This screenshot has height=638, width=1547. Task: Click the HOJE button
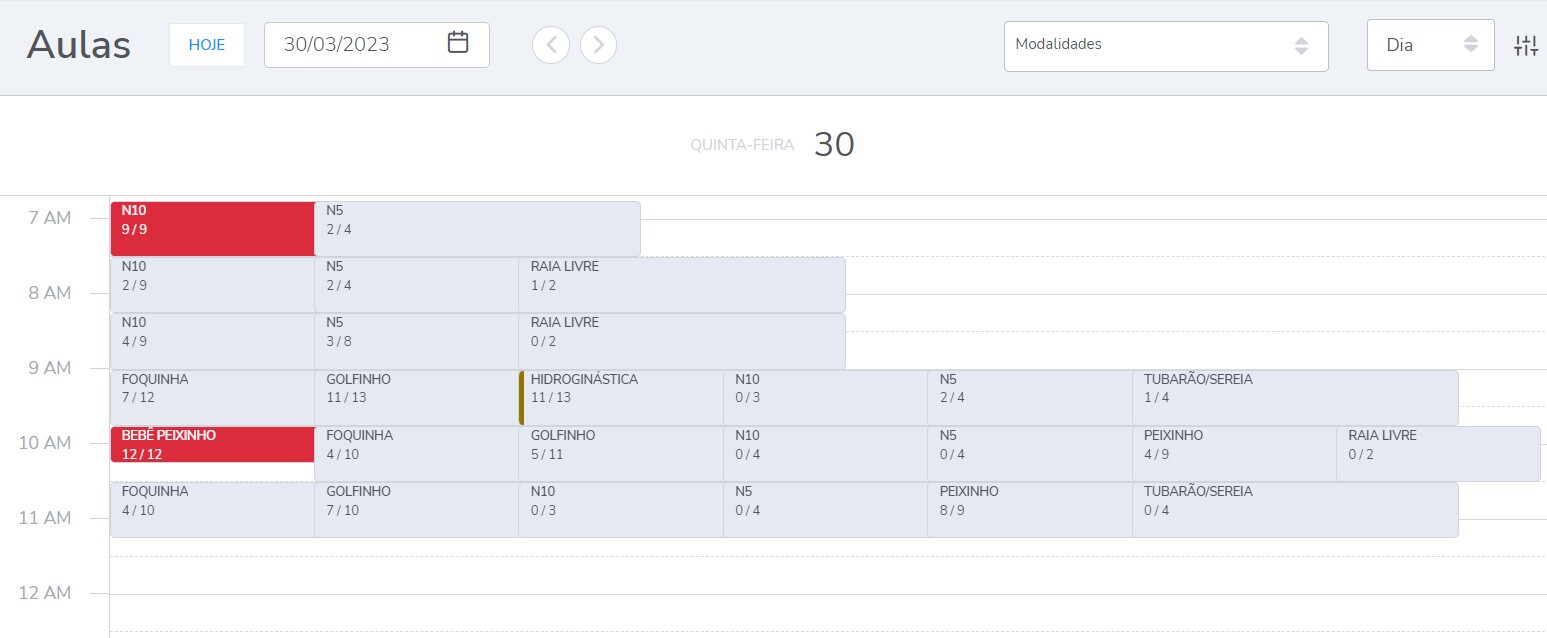207,45
